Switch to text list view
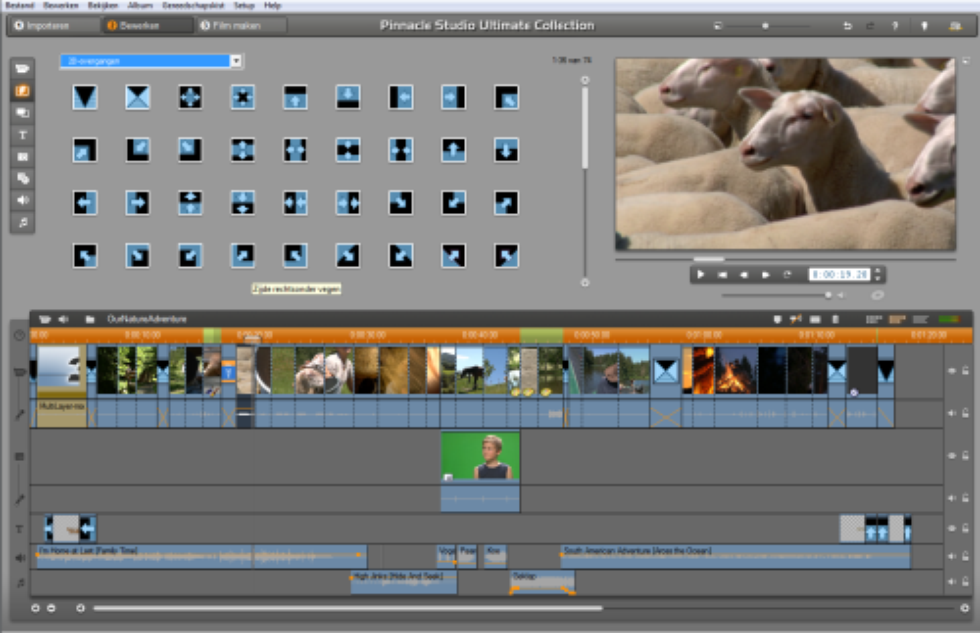Image resolution: width=980 pixels, height=633 pixels. pos(920,319)
